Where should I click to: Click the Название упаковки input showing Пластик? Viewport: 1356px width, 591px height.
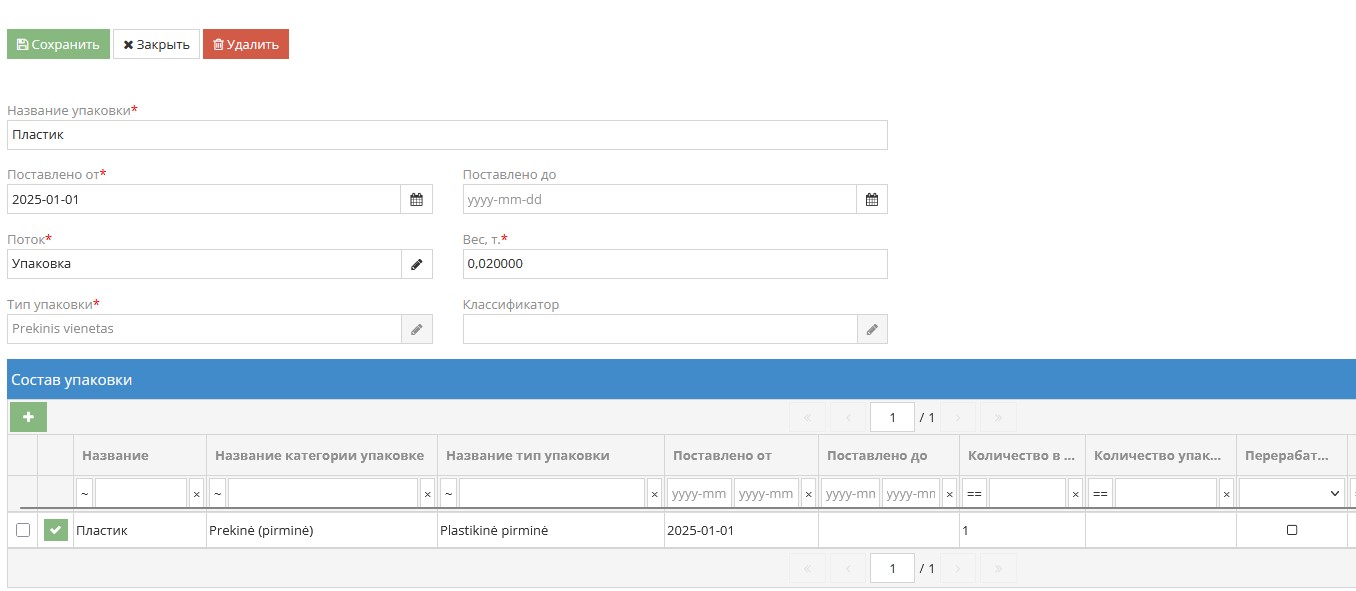(446, 134)
